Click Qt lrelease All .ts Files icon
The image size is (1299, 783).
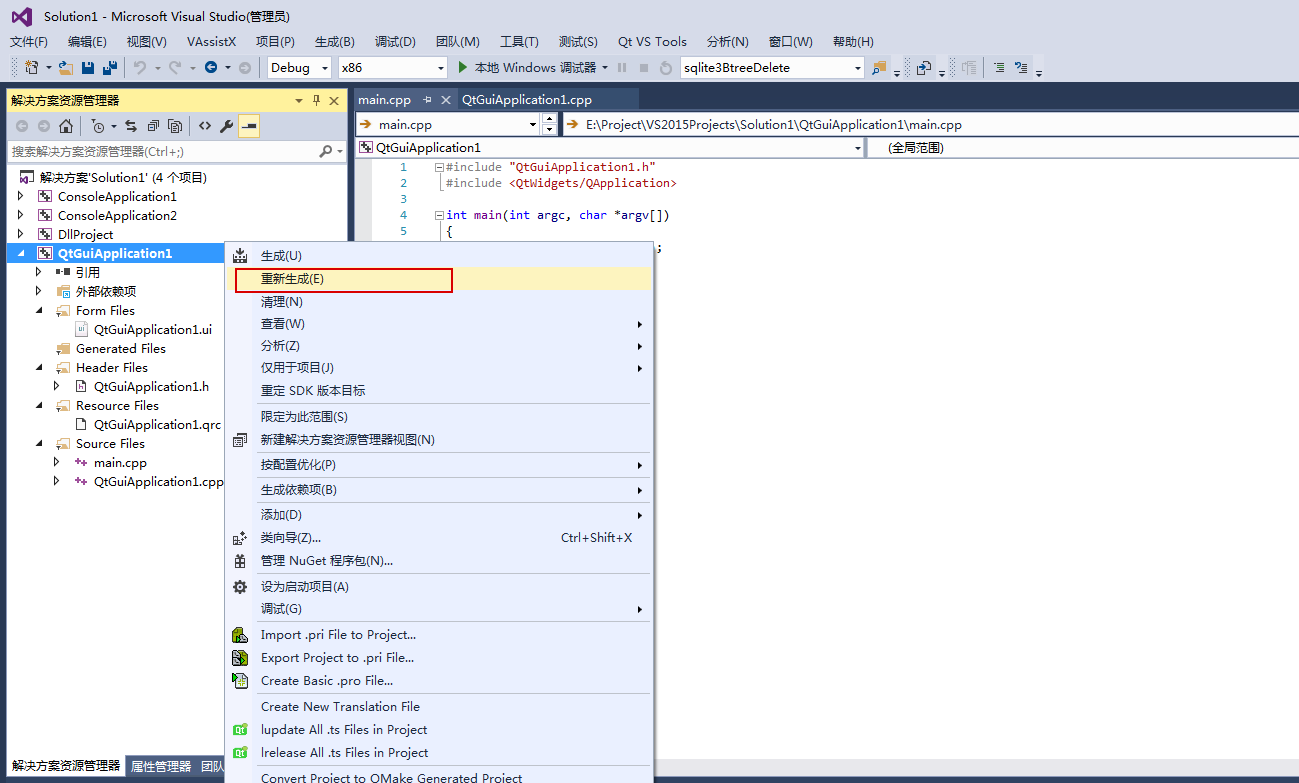240,753
